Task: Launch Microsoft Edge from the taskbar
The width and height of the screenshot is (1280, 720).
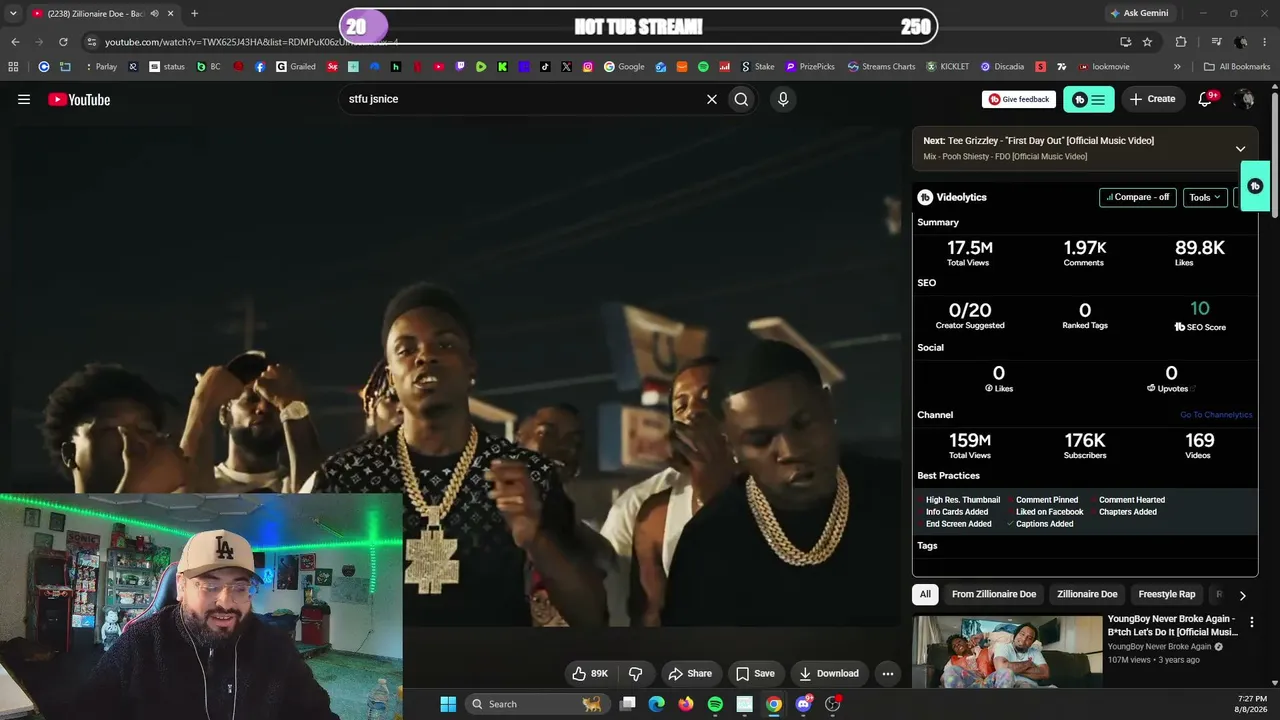Action: 656,704
